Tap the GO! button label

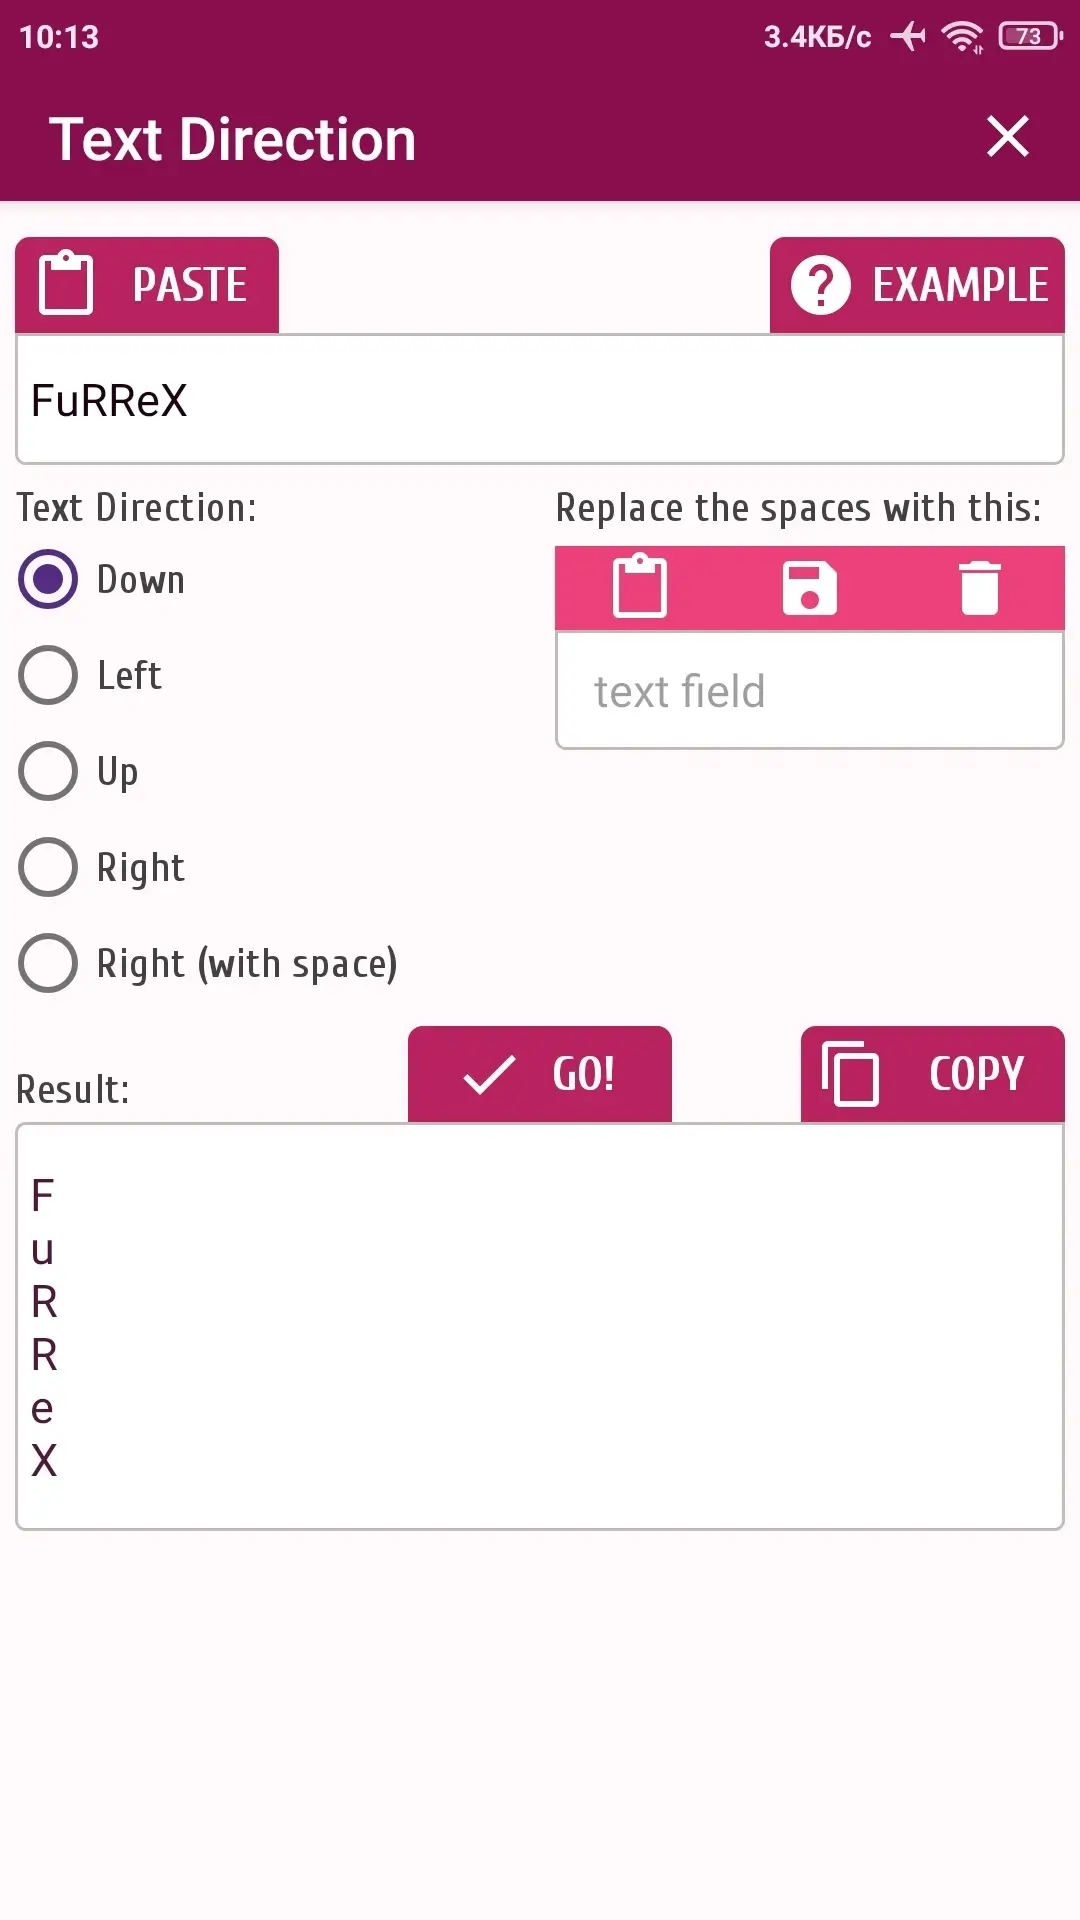[x=584, y=1075]
